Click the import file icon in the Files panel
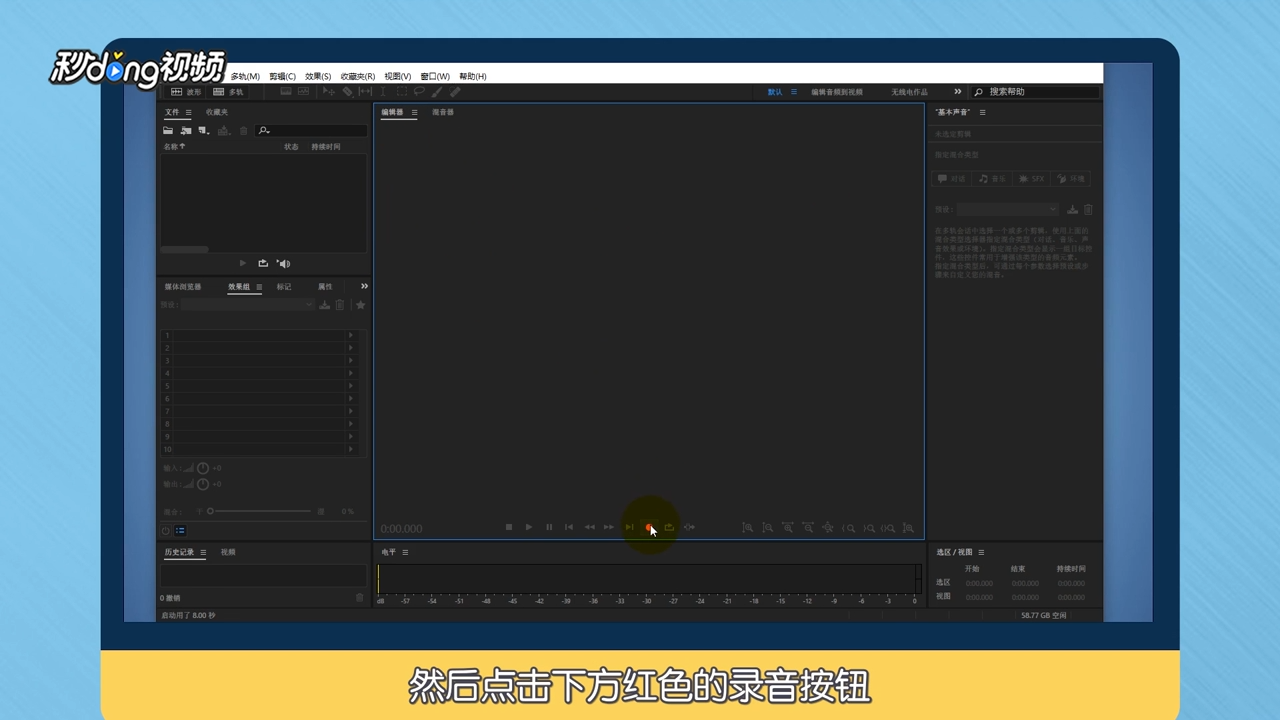The height and width of the screenshot is (720, 1280). [x=186, y=130]
